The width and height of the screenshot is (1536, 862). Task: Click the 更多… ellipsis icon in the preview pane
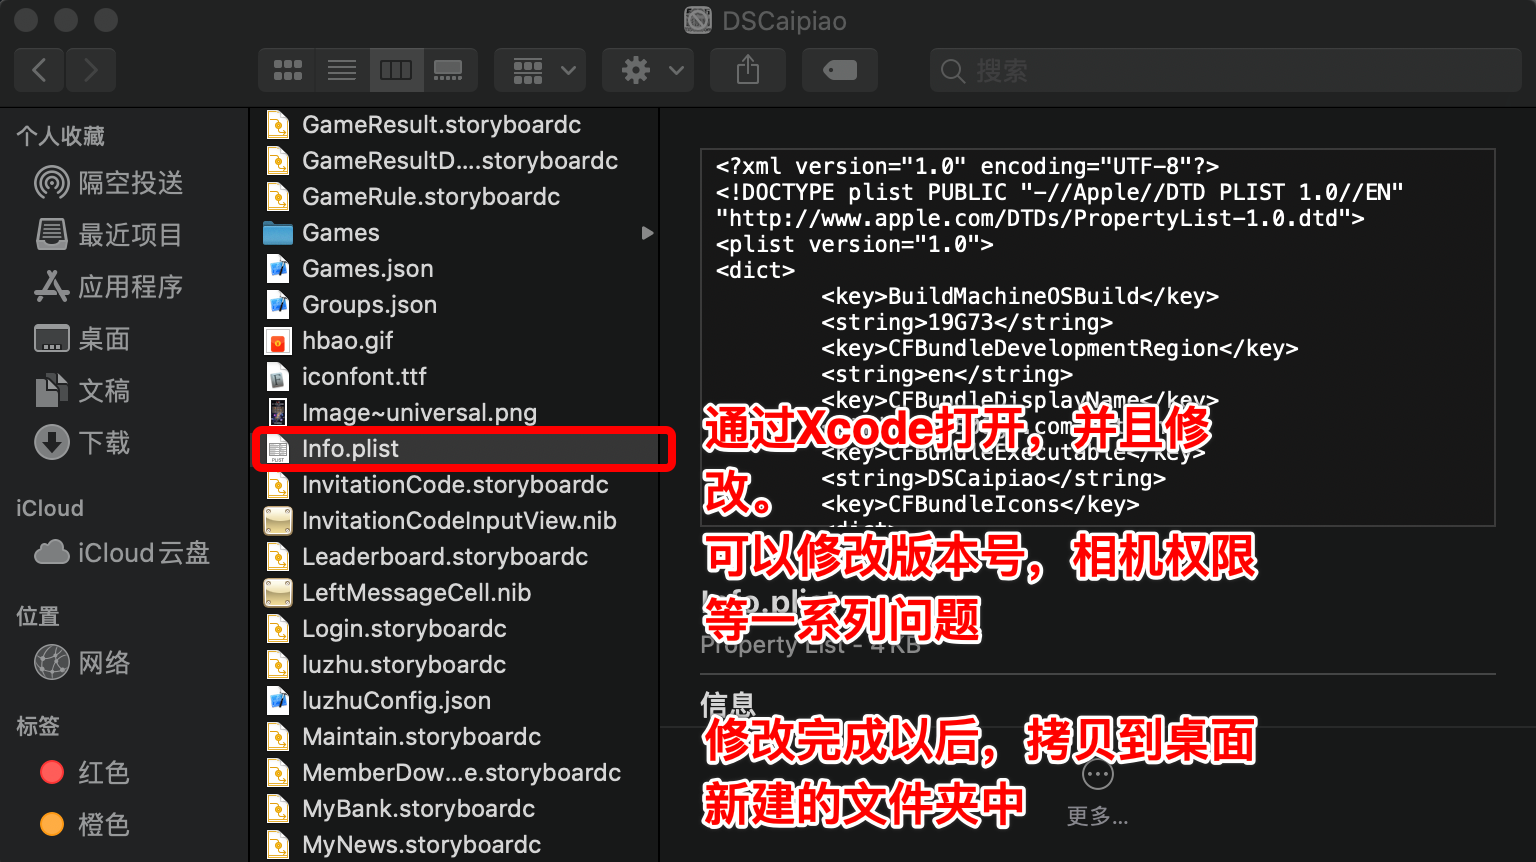pos(1096,773)
